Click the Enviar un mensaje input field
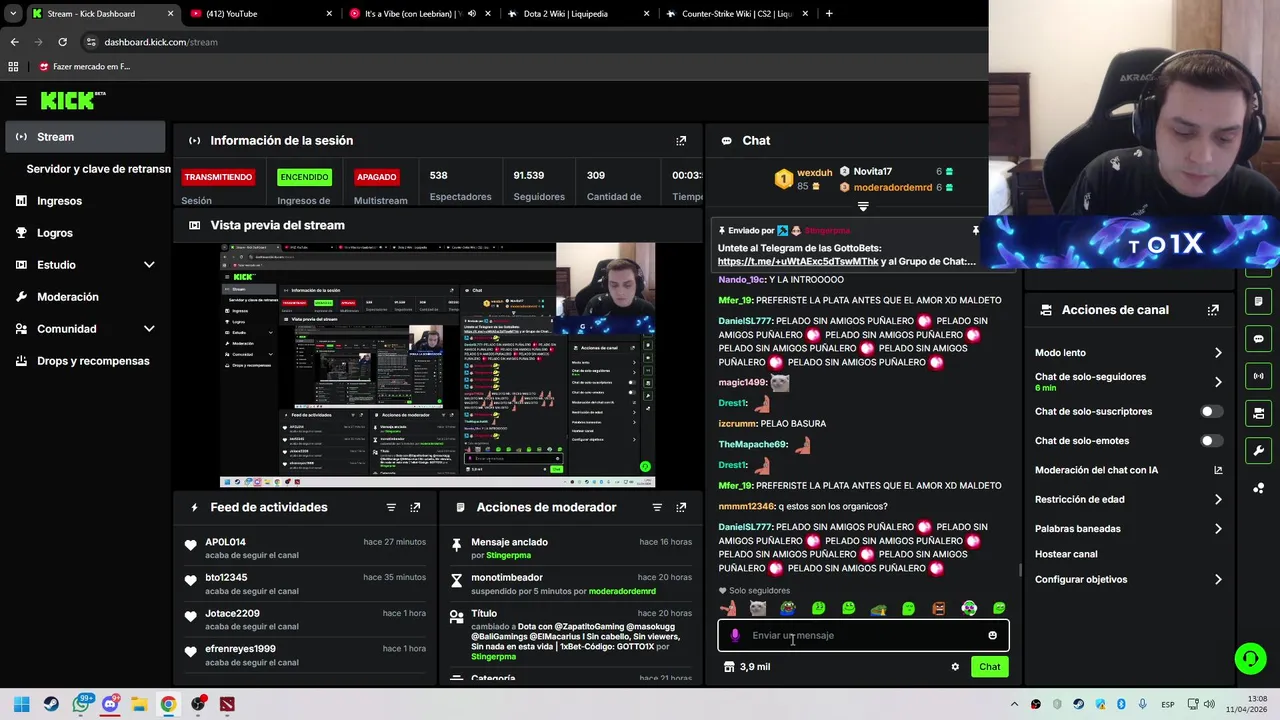 pyautogui.click(x=864, y=635)
